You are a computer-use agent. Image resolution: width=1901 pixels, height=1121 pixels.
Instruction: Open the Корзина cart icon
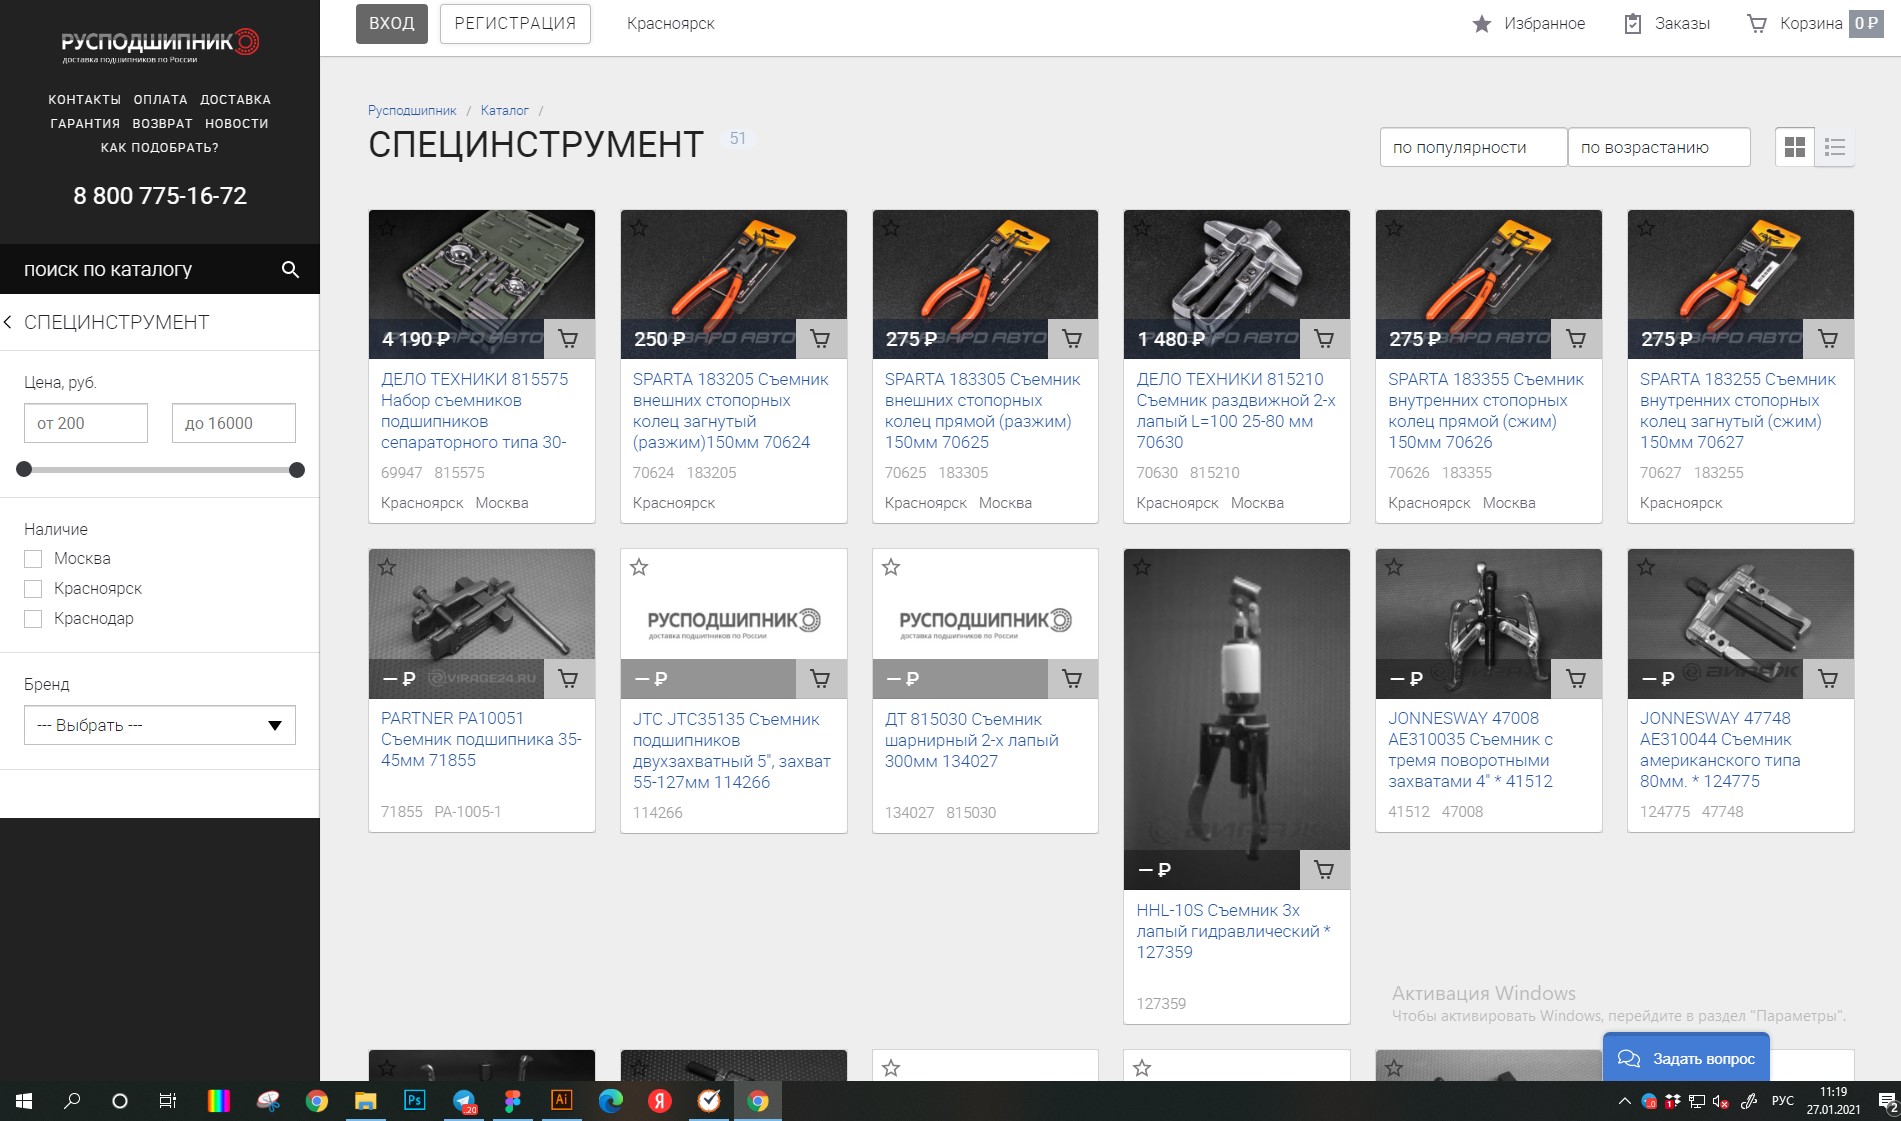coord(1756,23)
